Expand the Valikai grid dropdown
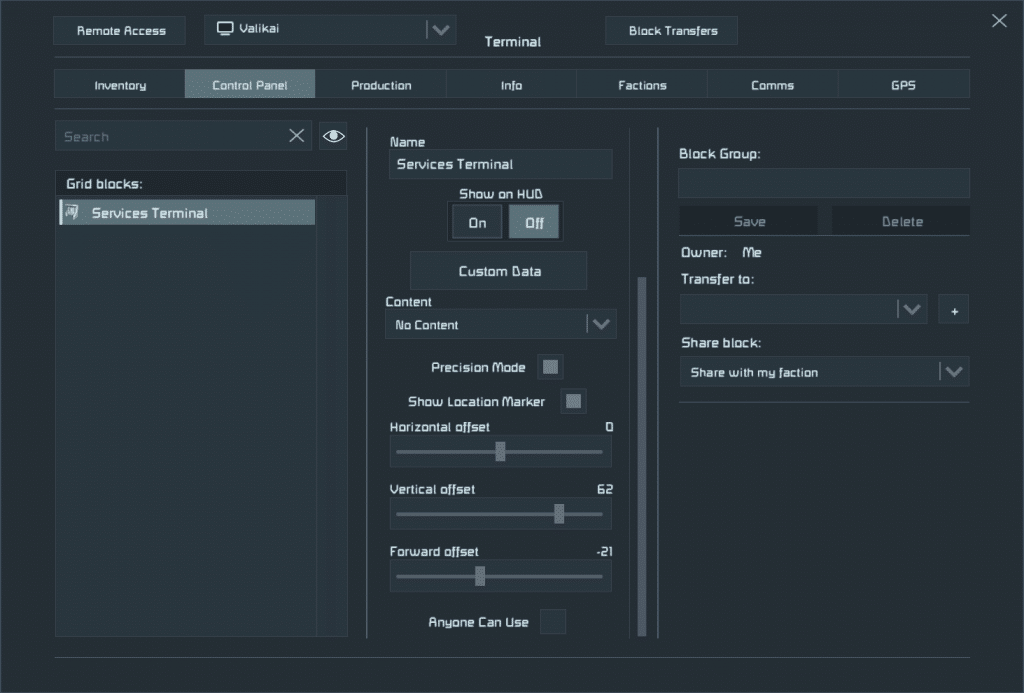Image resolution: width=1024 pixels, height=693 pixels. (x=439, y=30)
